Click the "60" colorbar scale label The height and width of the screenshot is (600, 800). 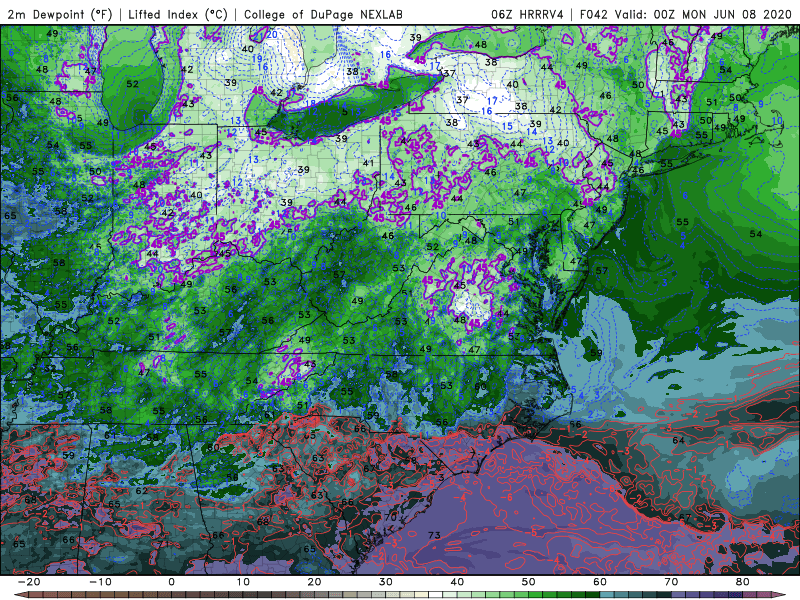(600, 582)
